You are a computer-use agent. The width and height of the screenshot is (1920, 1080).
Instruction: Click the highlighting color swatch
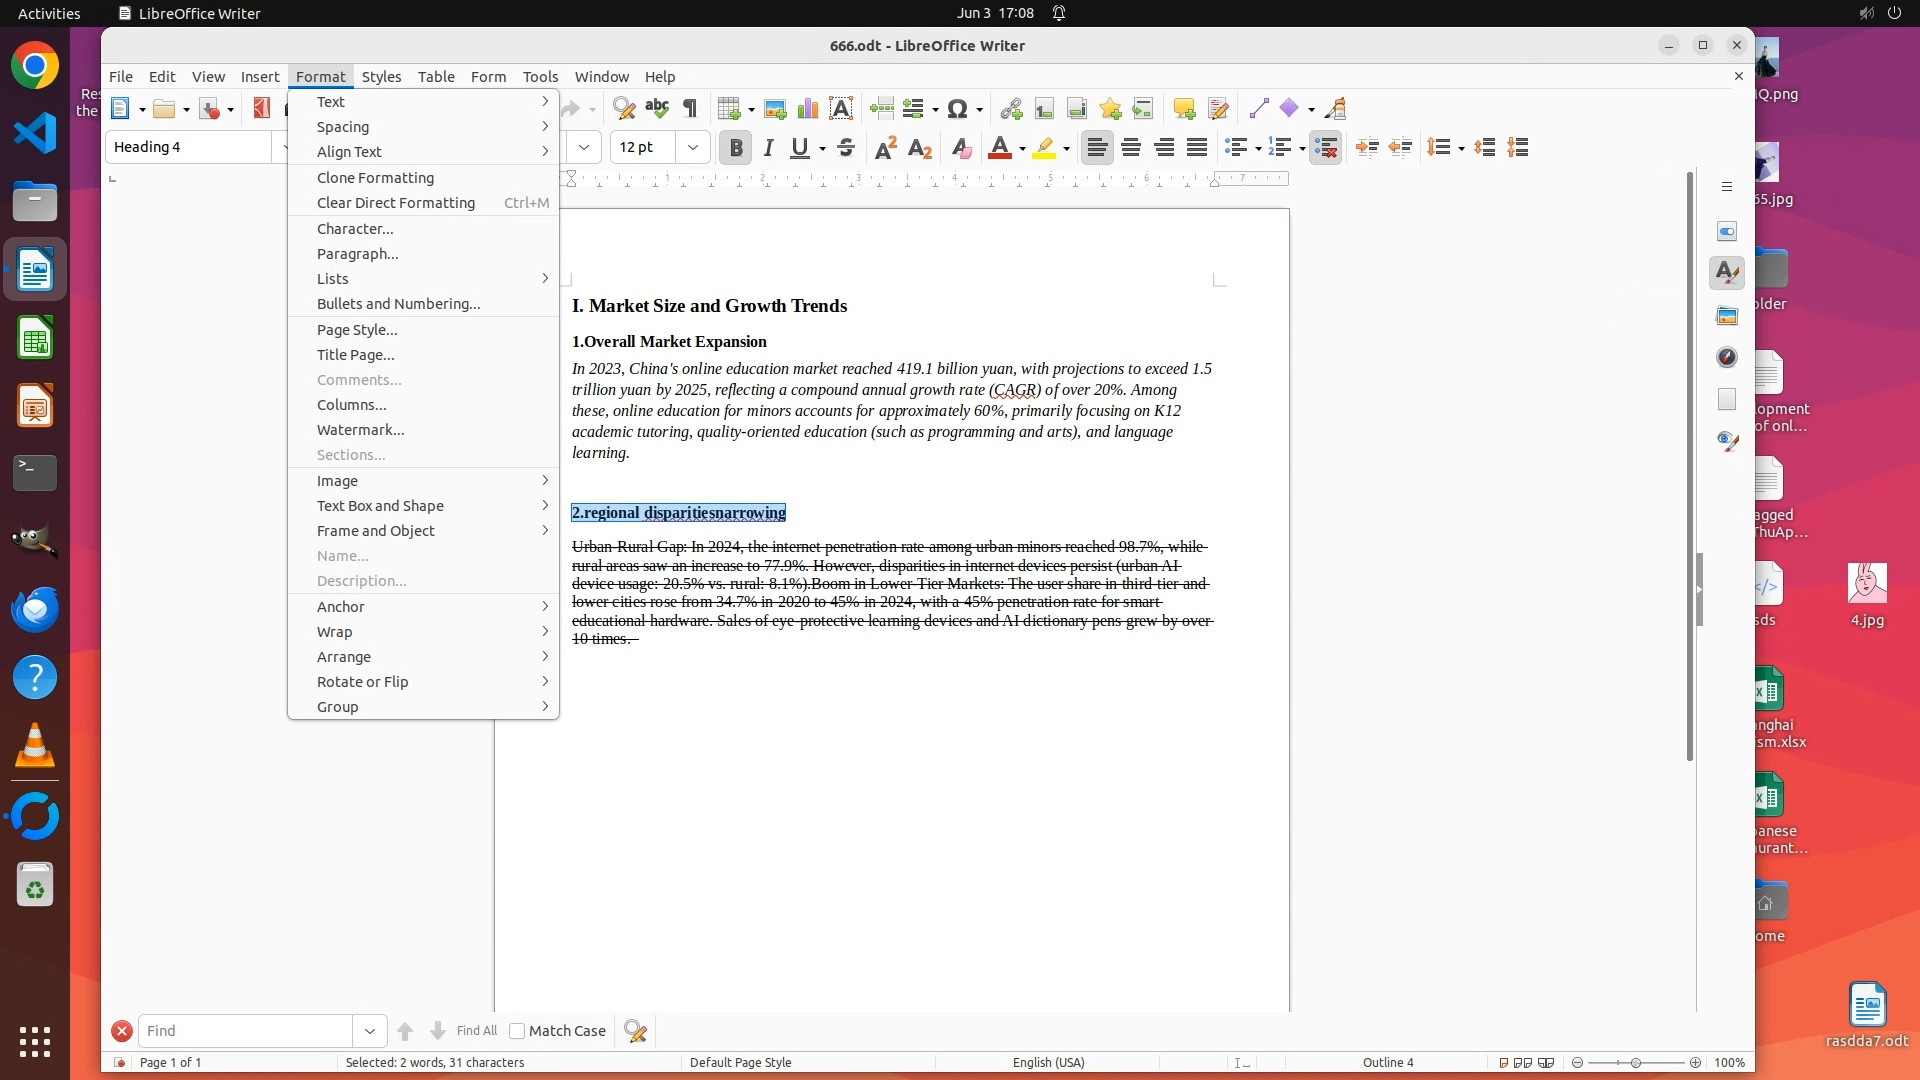1044,148
